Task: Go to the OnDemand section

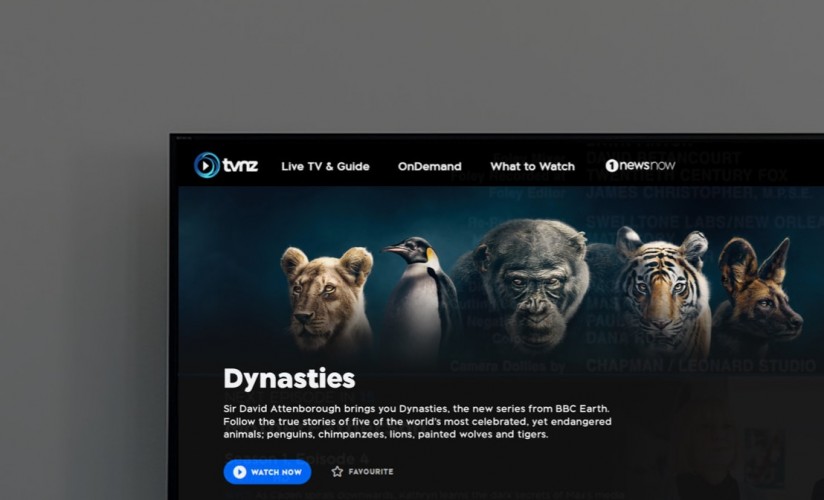Action: (429, 166)
